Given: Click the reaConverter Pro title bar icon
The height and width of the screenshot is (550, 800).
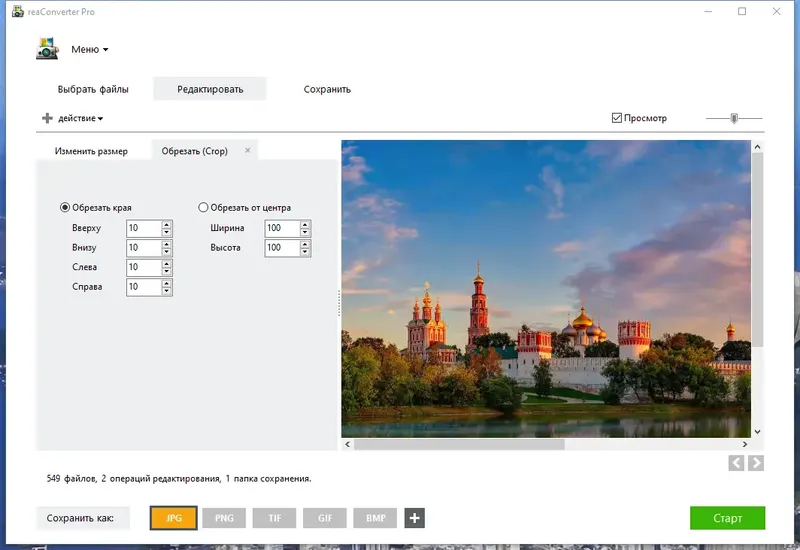Looking at the screenshot, I should pyautogui.click(x=18, y=11).
